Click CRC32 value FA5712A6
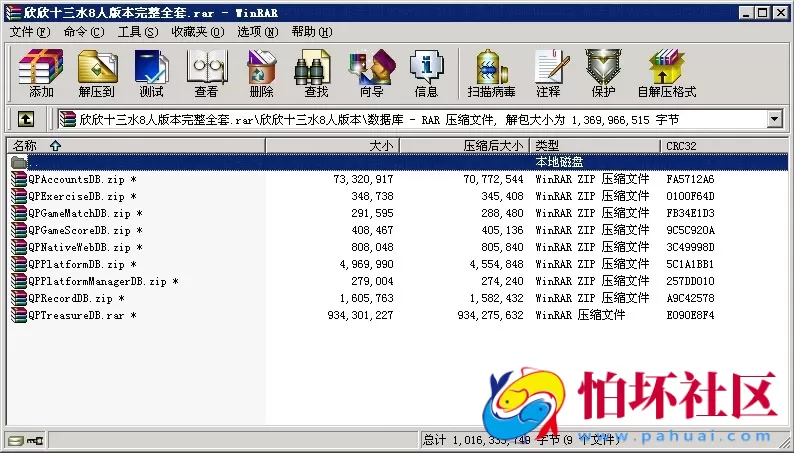This screenshot has width=794, height=453. pos(690,179)
